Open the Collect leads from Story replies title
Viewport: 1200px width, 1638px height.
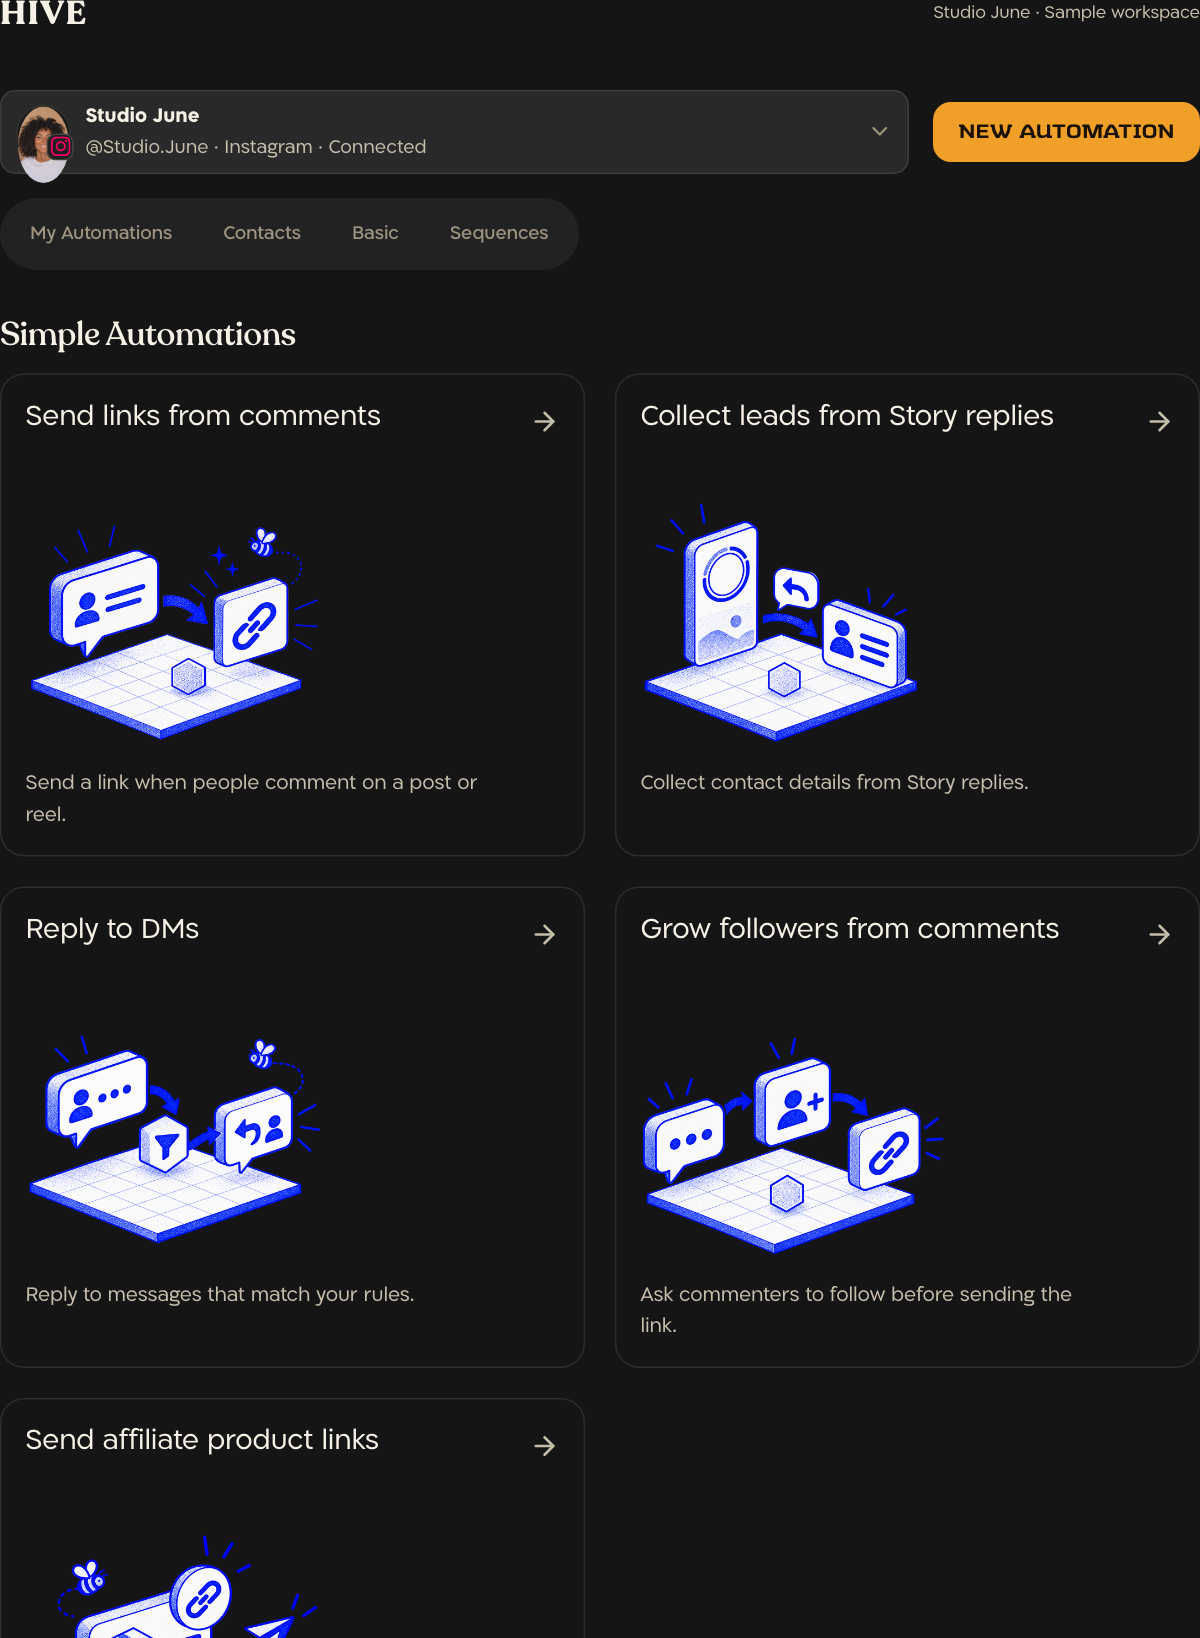[x=847, y=417]
